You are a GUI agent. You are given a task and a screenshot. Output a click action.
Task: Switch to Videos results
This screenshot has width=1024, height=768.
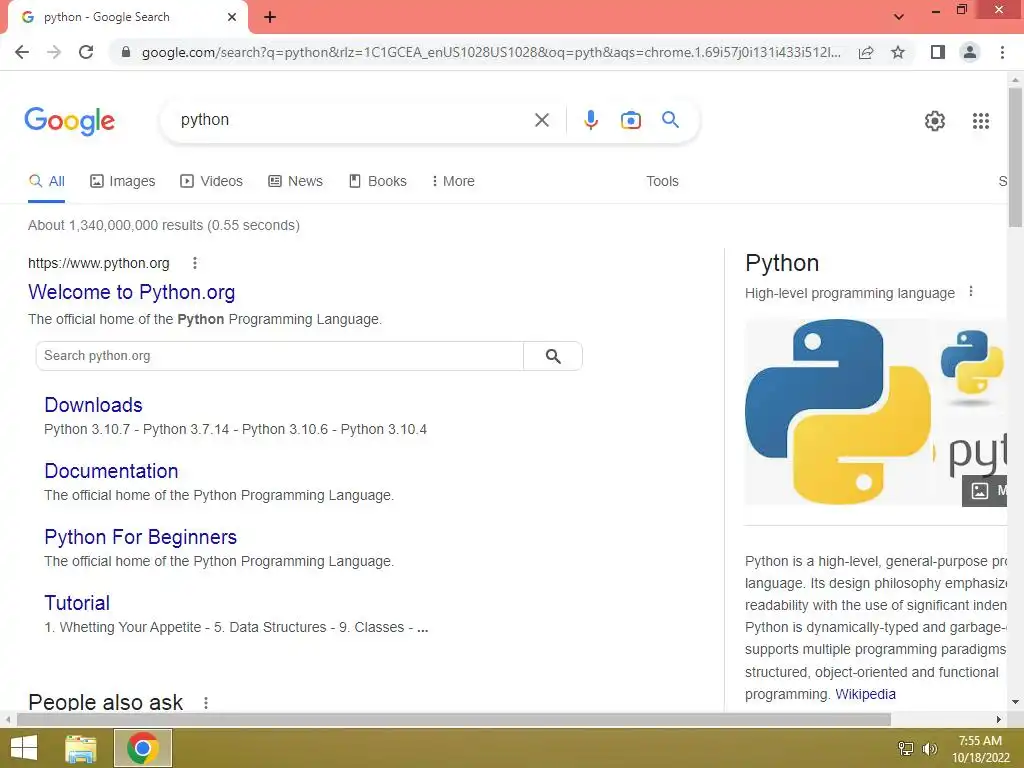(x=211, y=181)
